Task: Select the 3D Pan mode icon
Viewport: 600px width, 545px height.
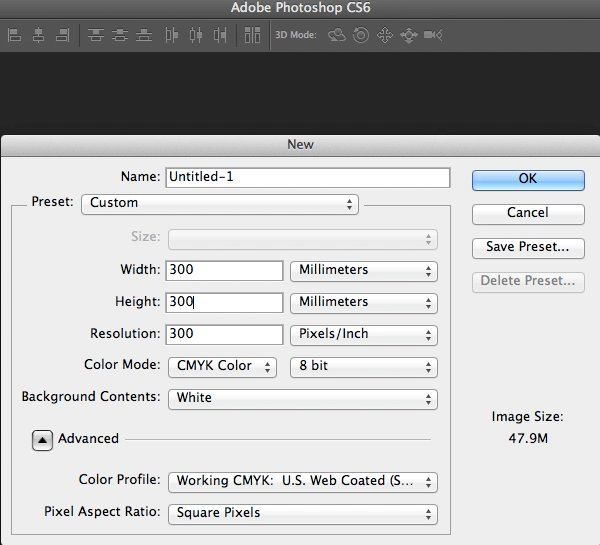Action: pos(384,35)
